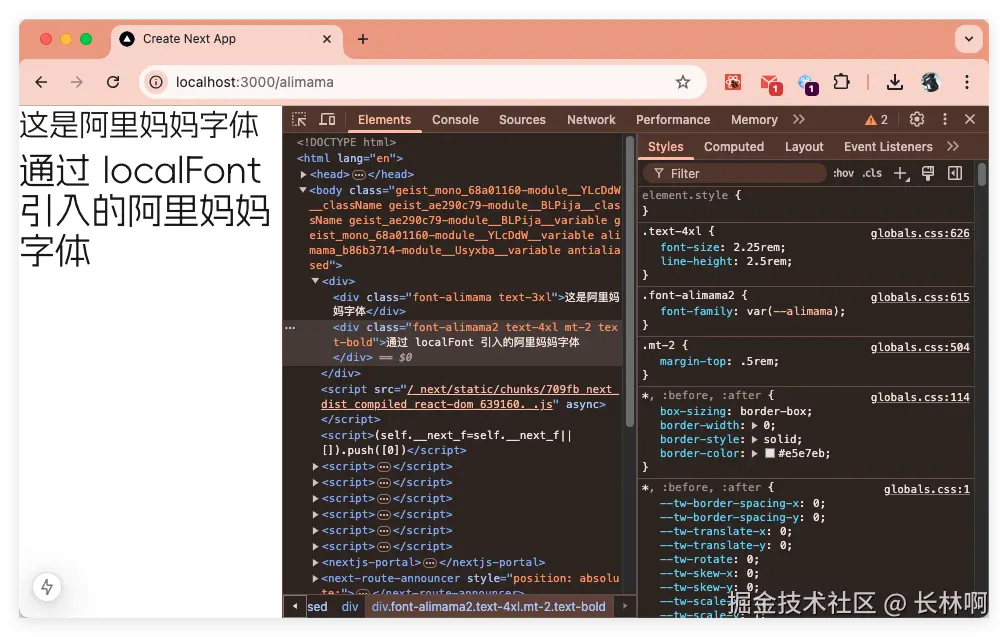Screen dimensions: 1008x637
Task: Add a new style rule with plus
Action: 901,174
